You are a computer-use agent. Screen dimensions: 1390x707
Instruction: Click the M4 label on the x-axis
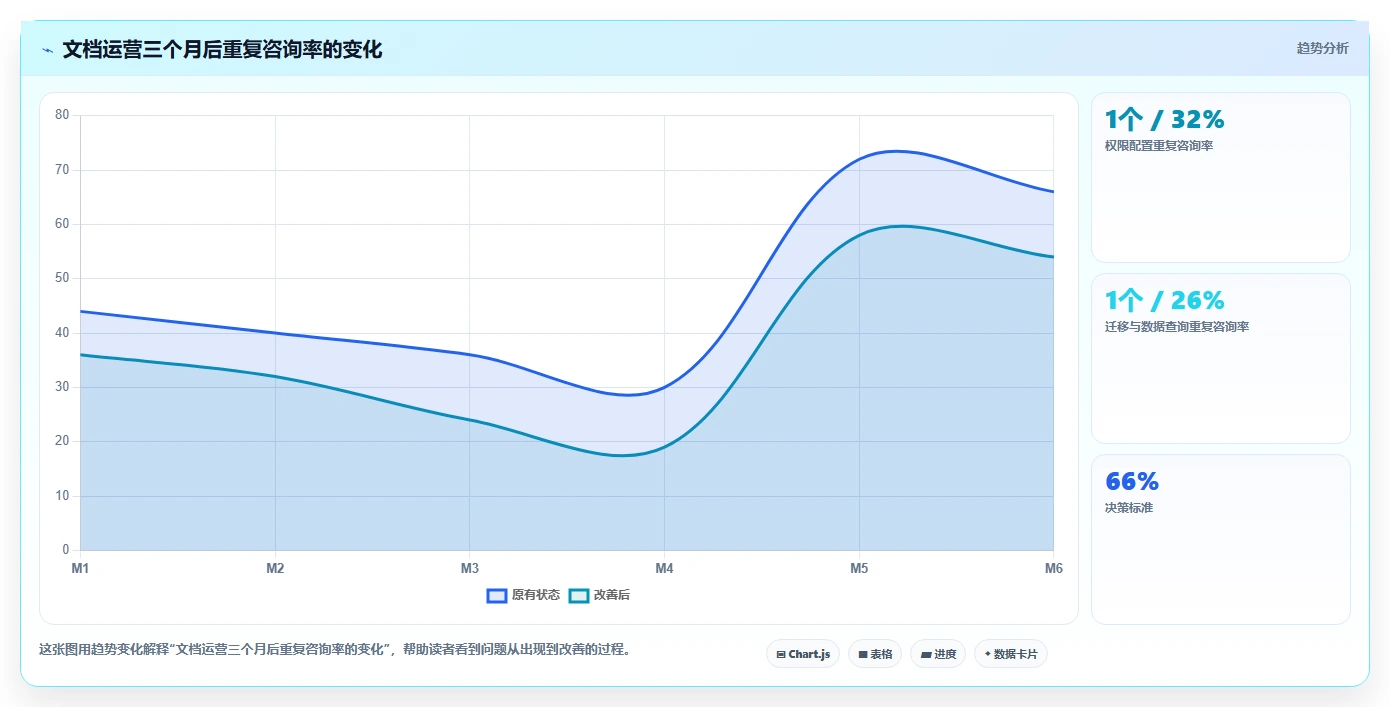tap(664, 568)
